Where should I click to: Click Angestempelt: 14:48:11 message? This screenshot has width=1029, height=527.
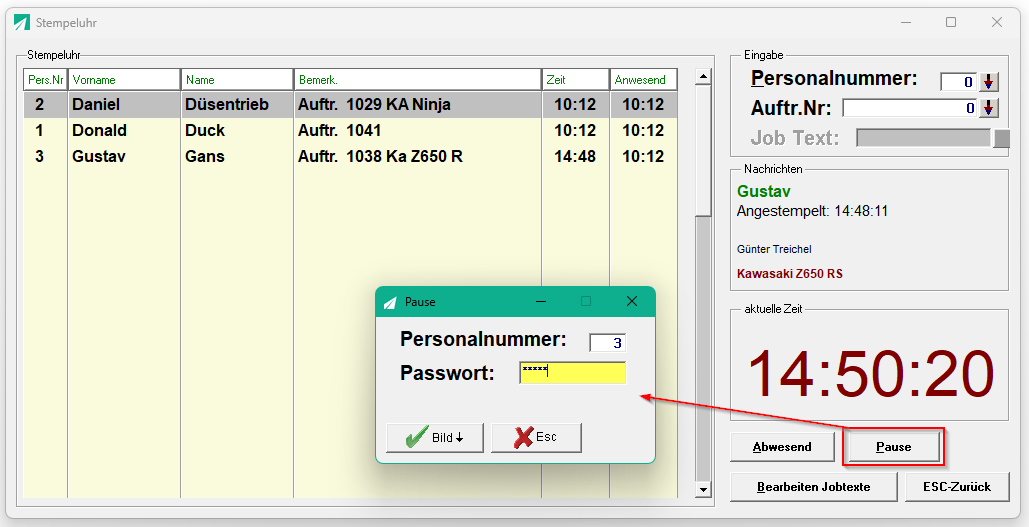812,212
